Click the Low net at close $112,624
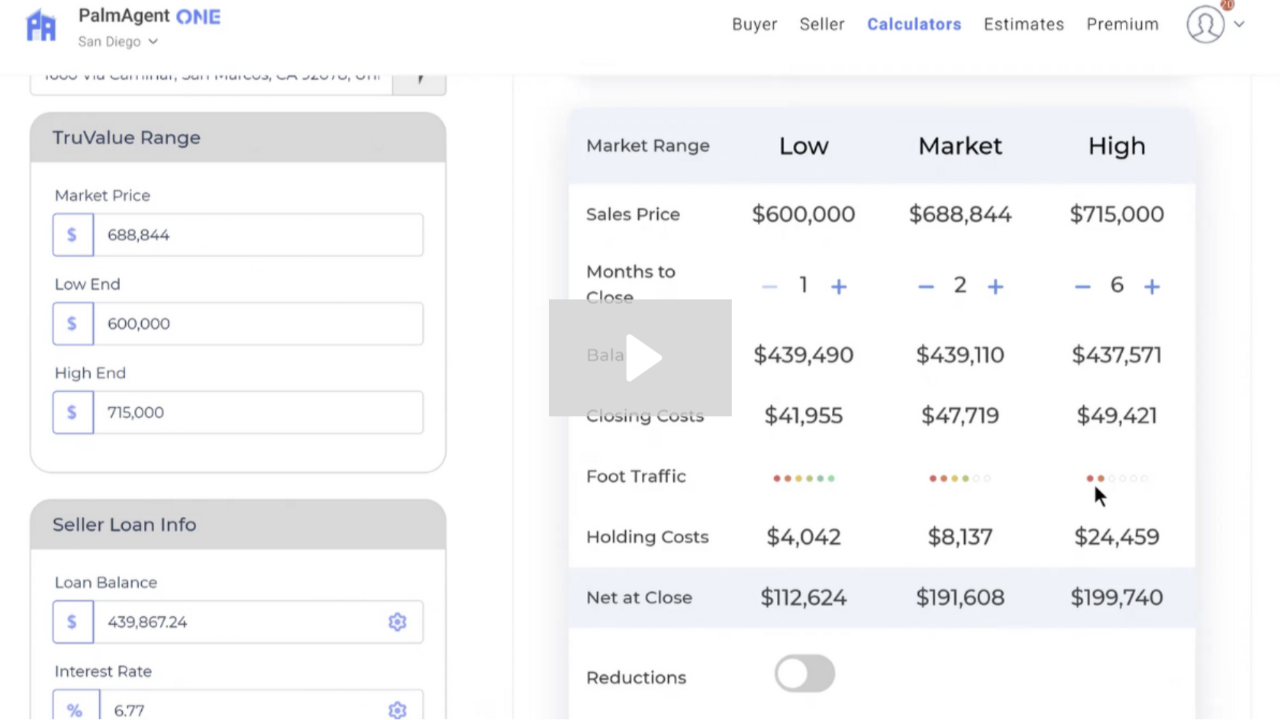The height and width of the screenshot is (720, 1280). tap(804, 598)
